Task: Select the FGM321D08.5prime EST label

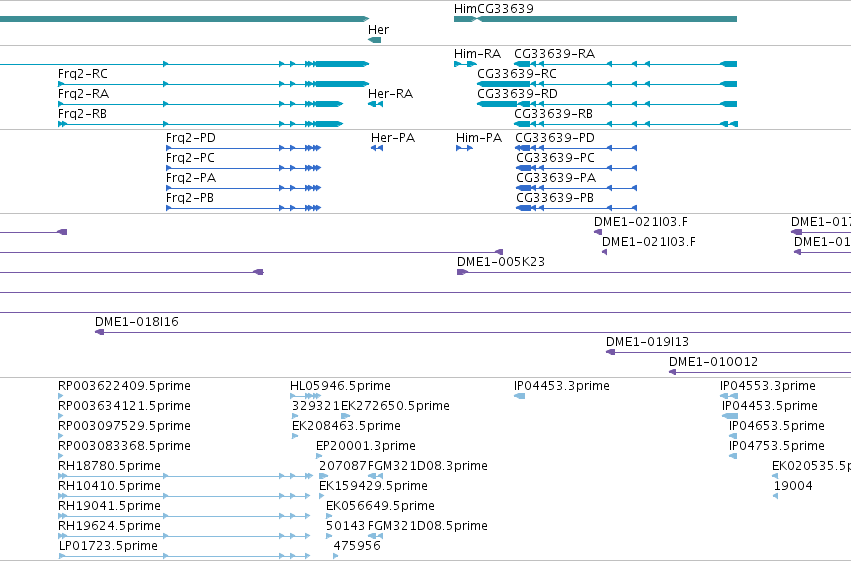Action: pyautogui.click(x=428, y=526)
